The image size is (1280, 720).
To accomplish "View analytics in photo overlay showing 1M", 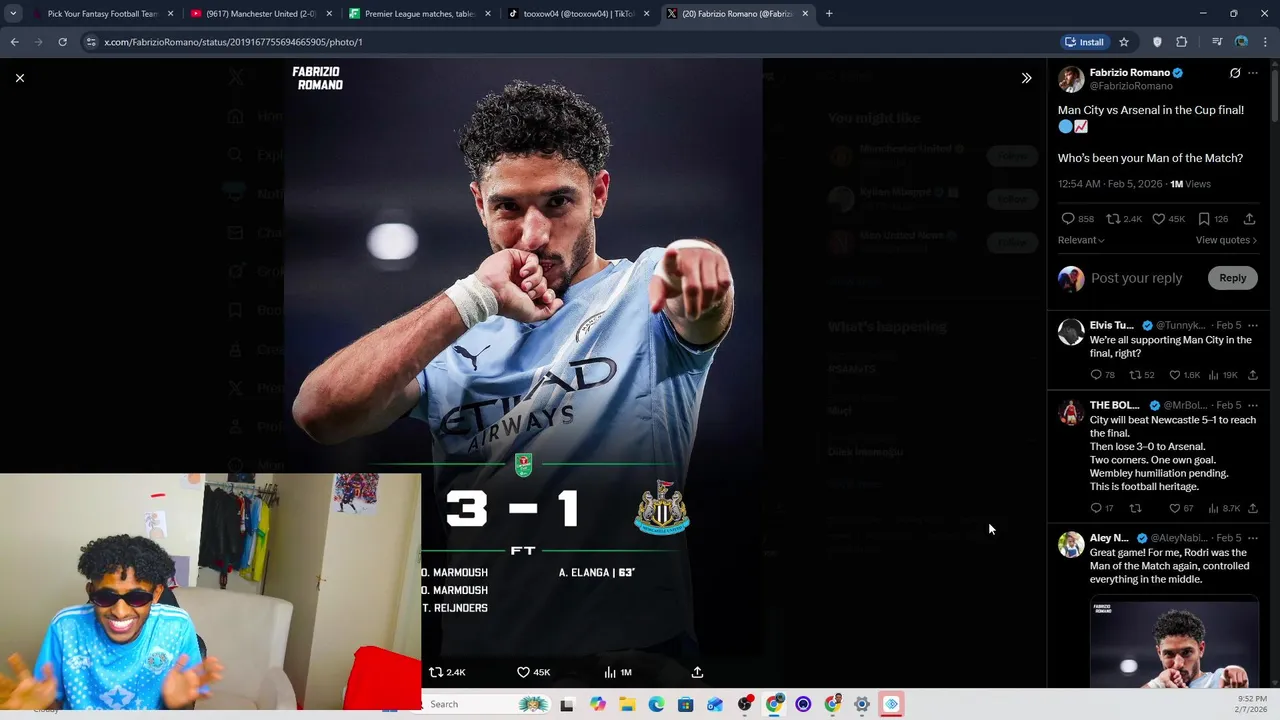I will coord(618,672).
